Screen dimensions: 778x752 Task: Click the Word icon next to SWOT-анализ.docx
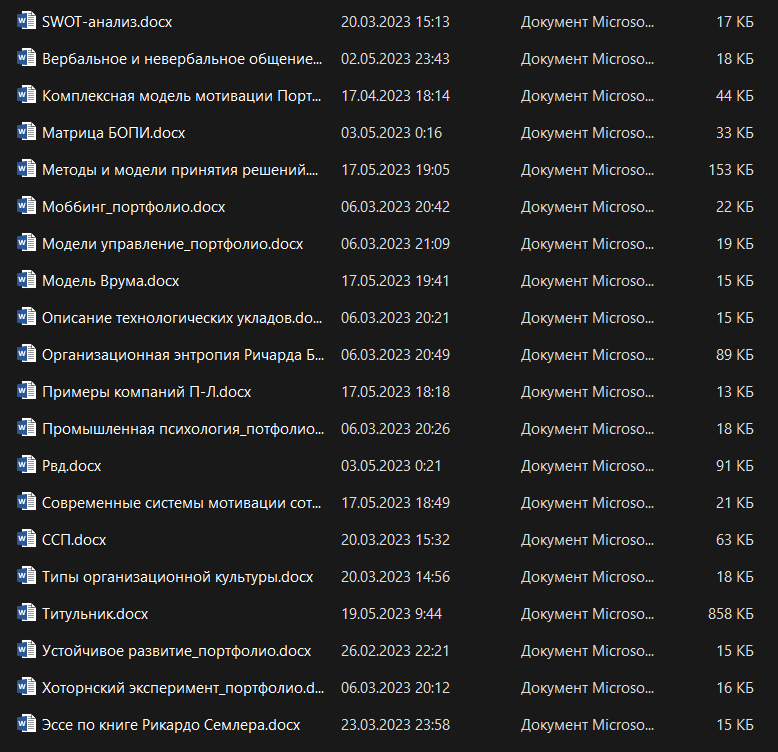[x=26, y=22]
